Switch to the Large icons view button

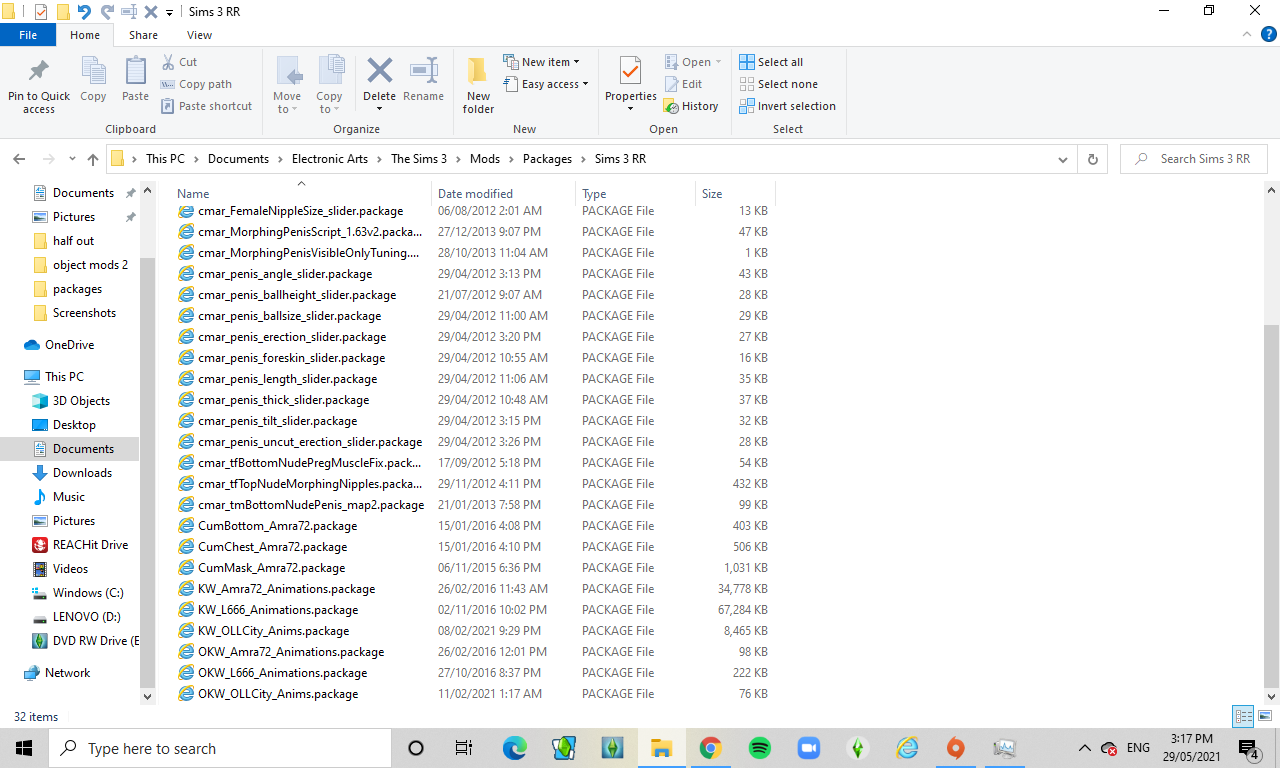coord(1265,716)
